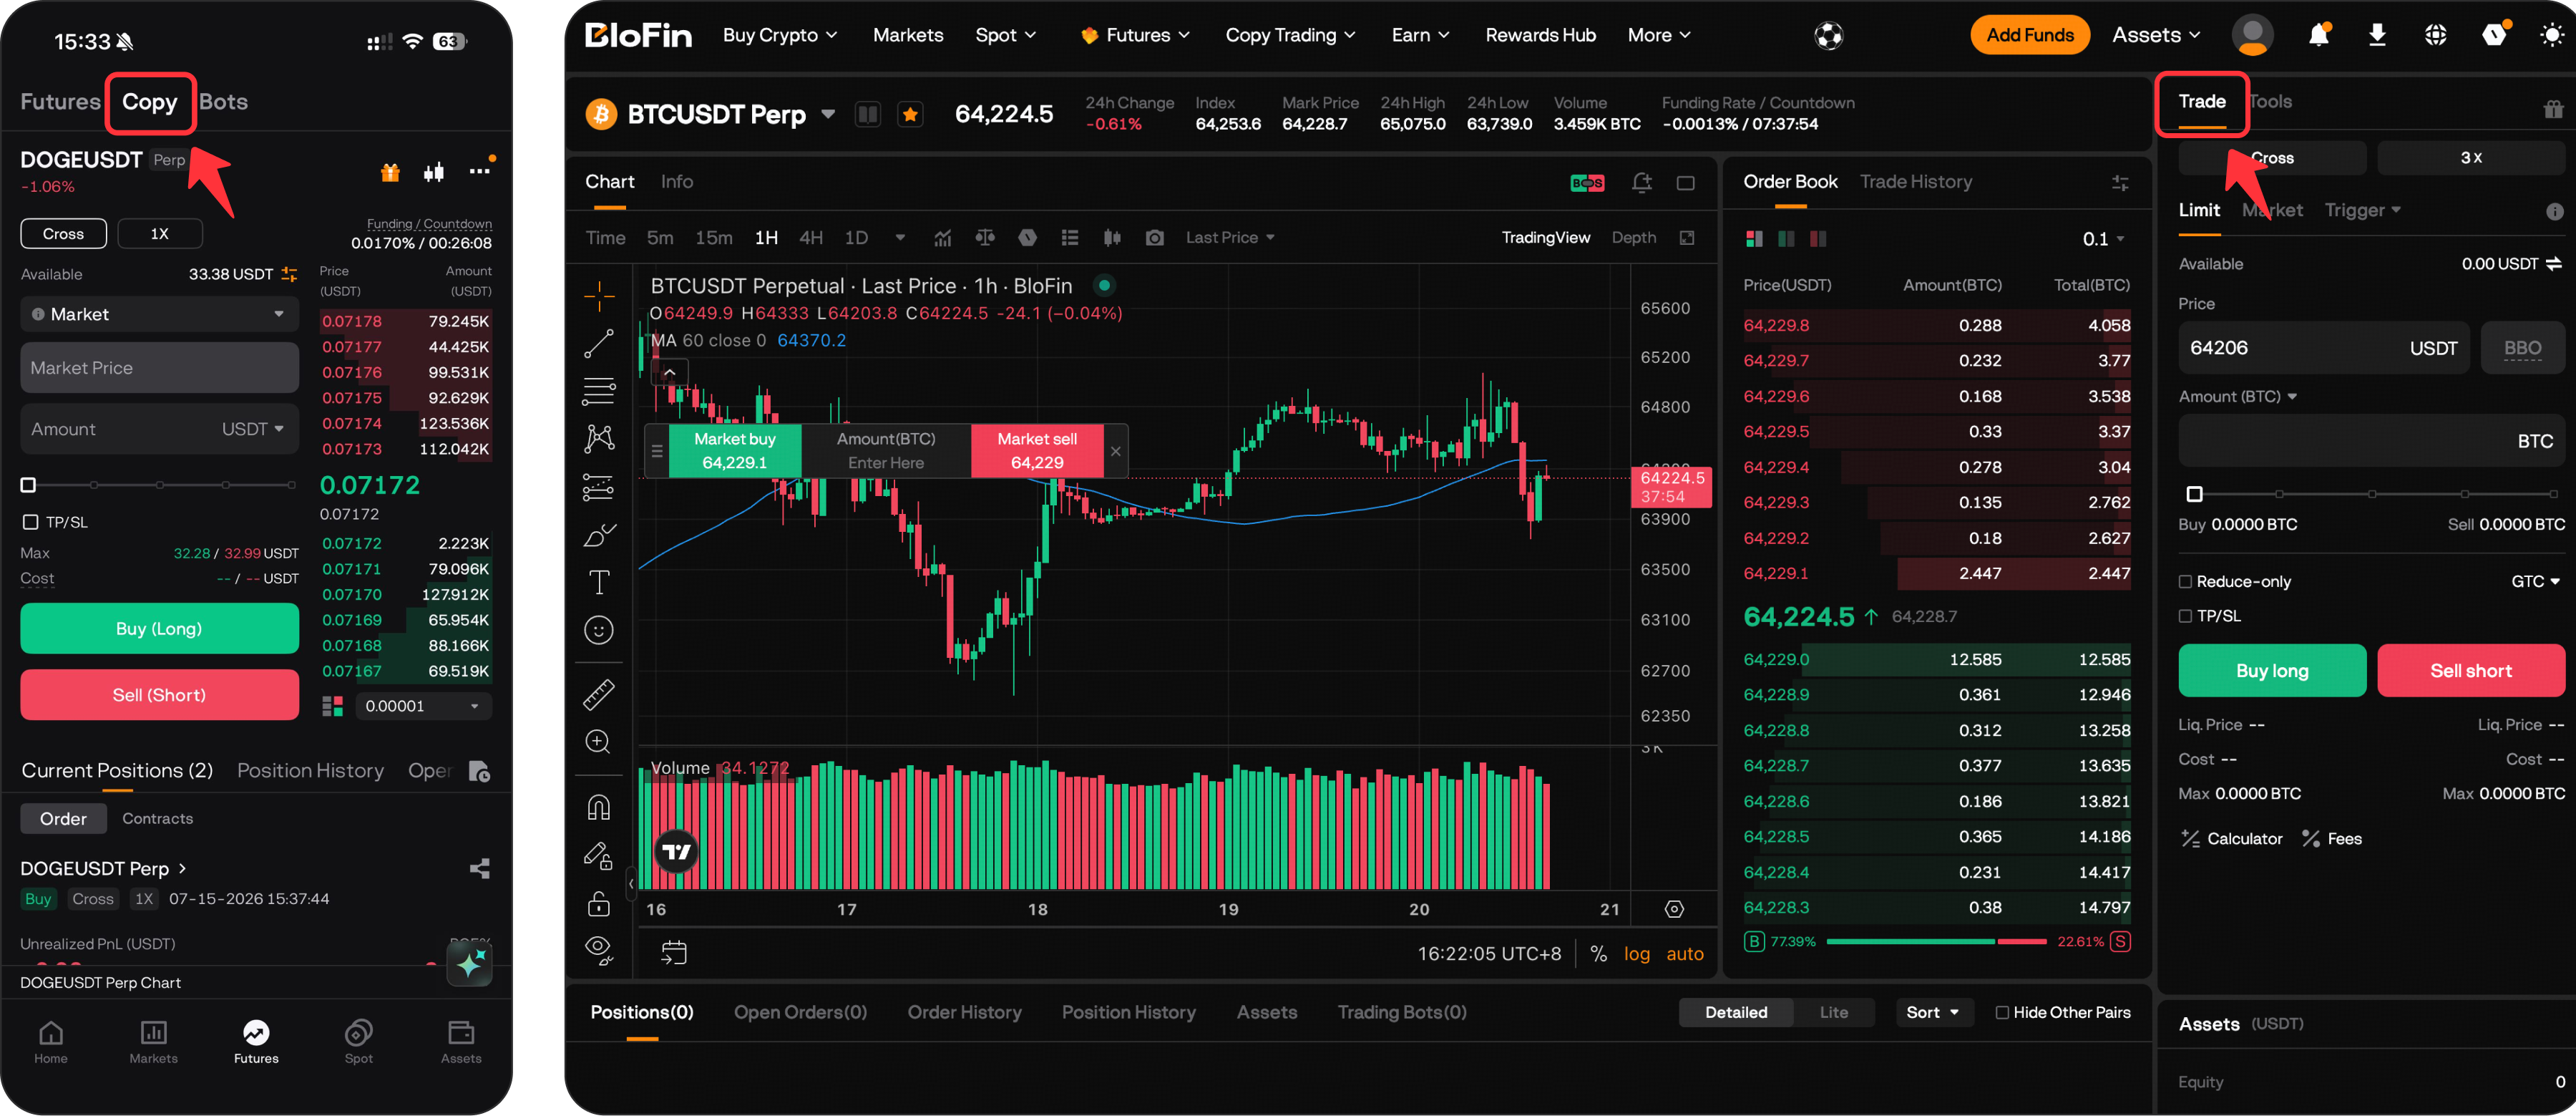Expand the Buy Crypto menu

pos(780,35)
